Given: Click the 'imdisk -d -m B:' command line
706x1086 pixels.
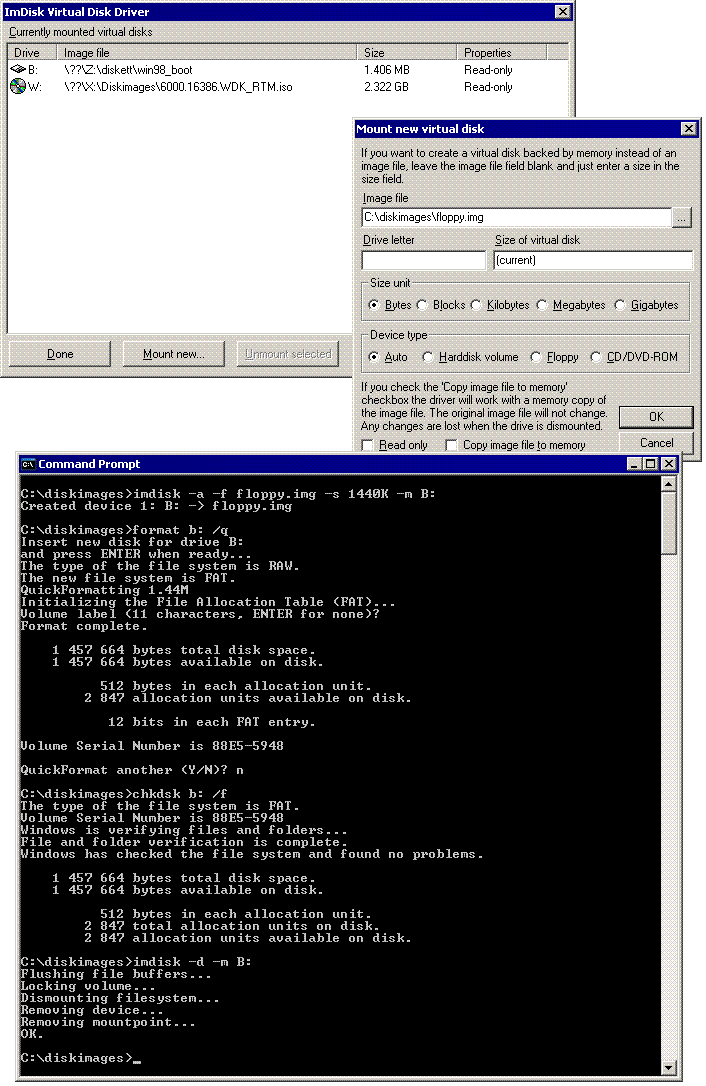Looking at the screenshot, I should [x=136, y=962].
